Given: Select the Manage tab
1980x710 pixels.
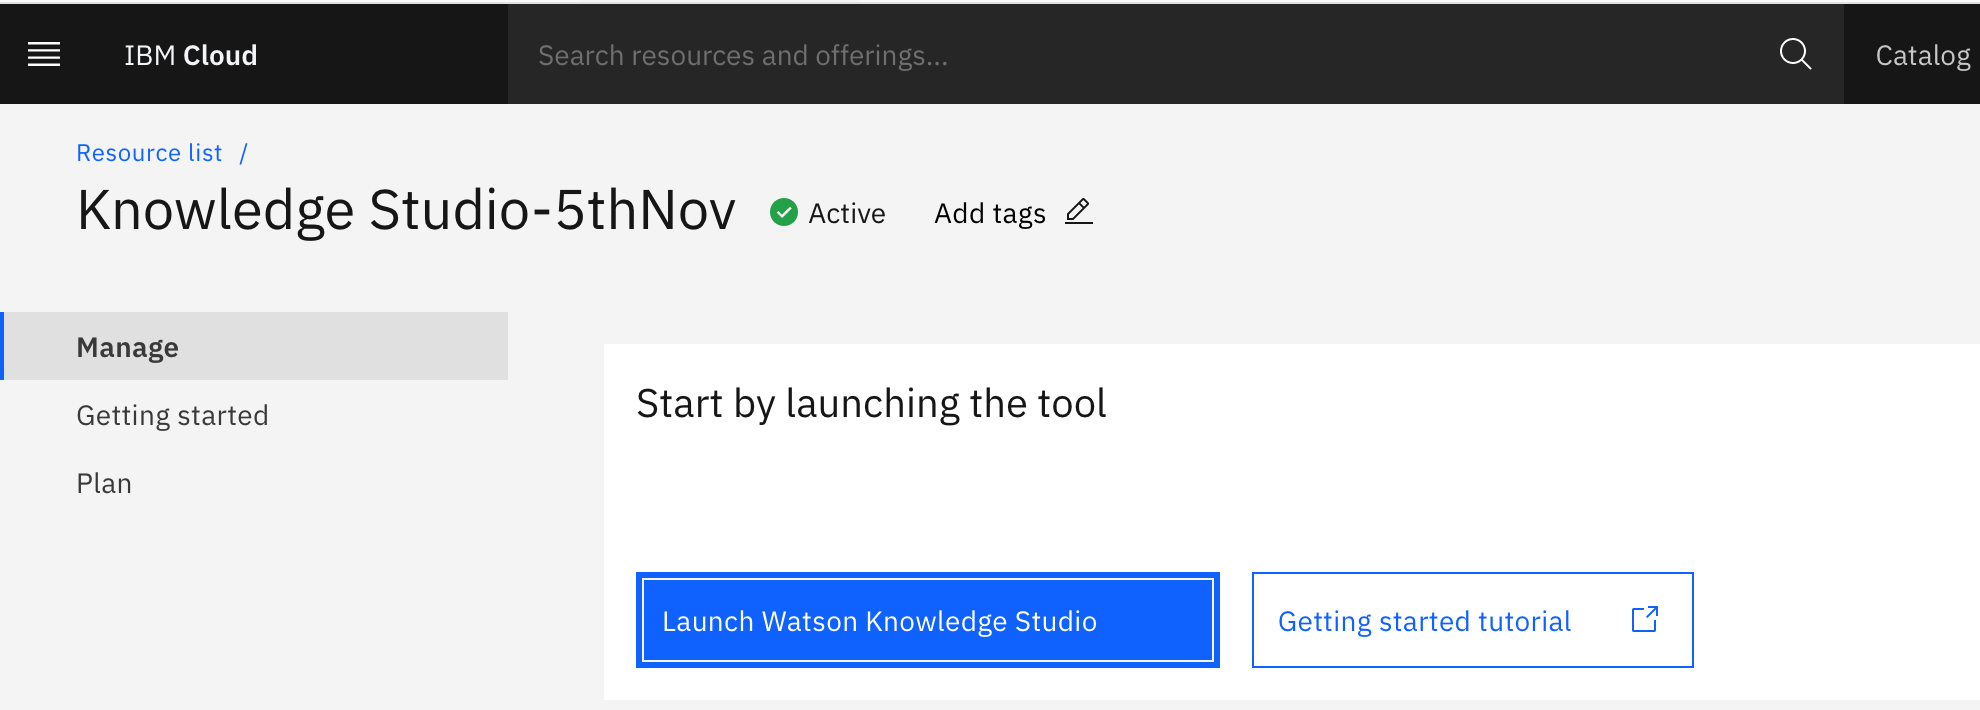Looking at the screenshot, I should click(x=254, y=346).
